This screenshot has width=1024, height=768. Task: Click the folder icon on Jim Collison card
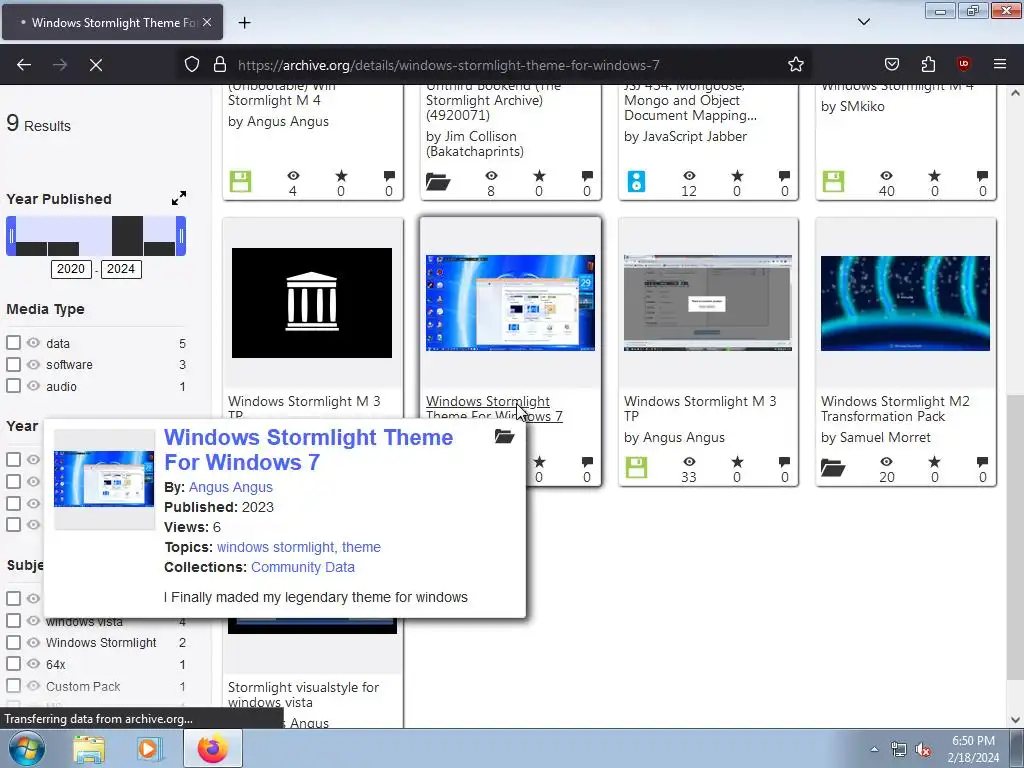(438, 182)
